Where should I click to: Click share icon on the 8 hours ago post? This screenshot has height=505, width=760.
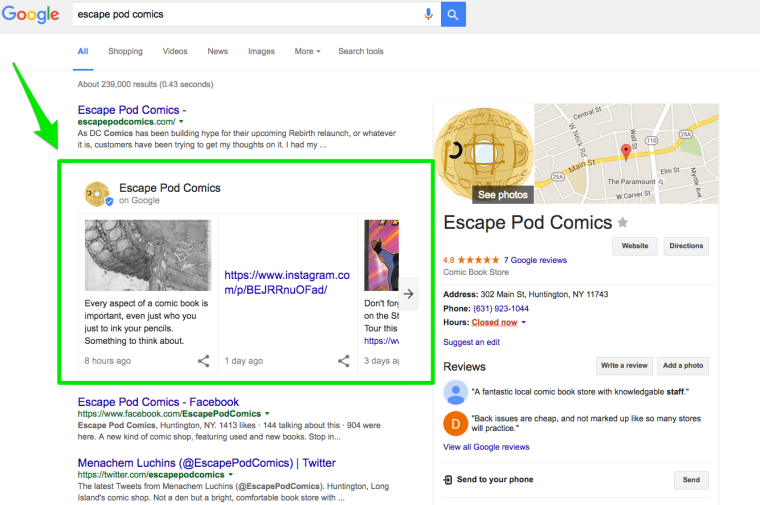coord(204,361)
